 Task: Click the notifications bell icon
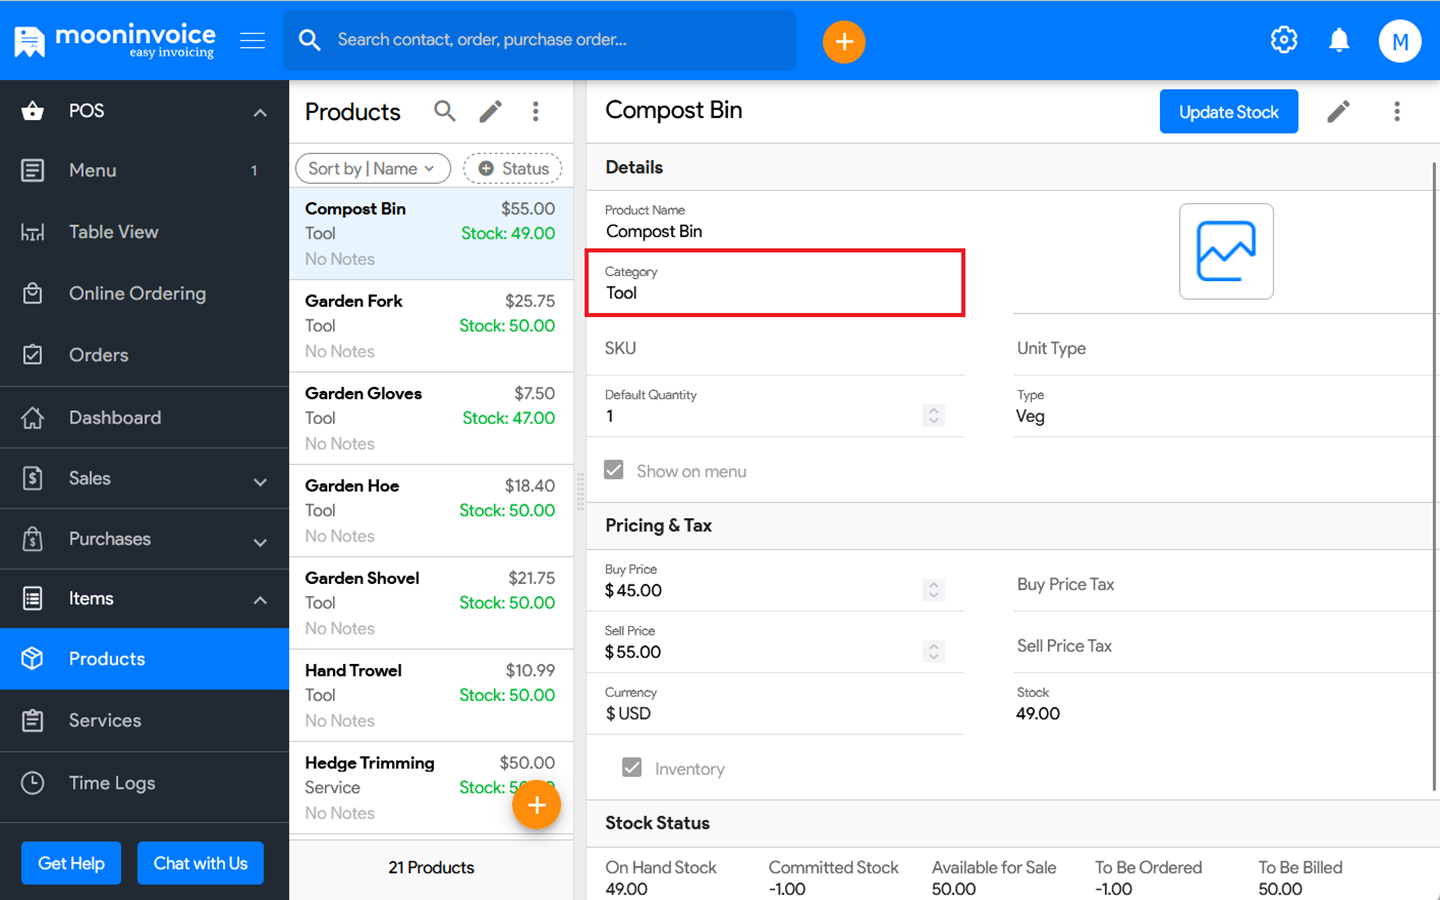click(1339, 40)
